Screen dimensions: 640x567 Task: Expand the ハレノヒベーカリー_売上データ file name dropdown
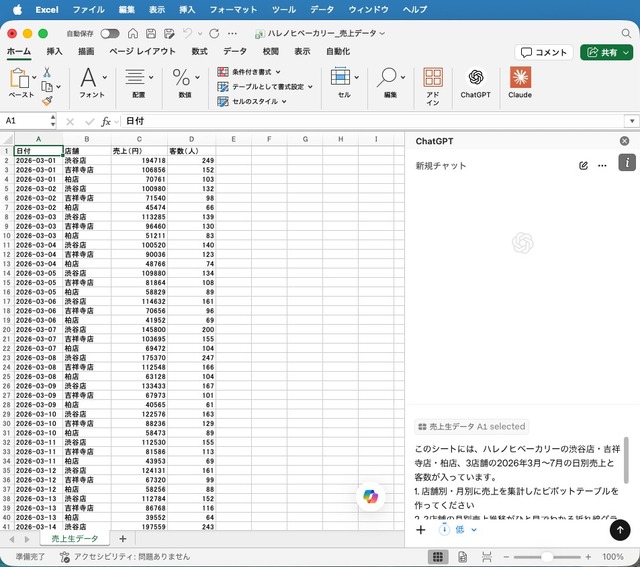click(382, 33)
